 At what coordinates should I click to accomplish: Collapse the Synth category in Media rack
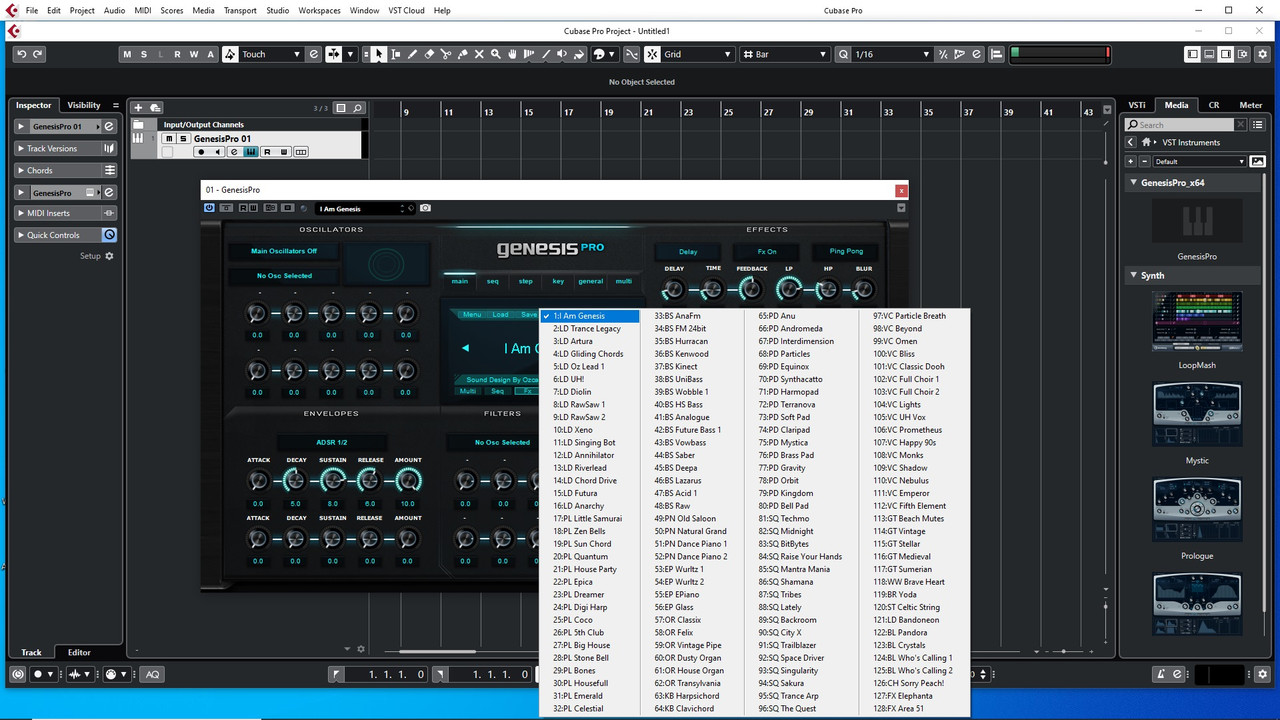(1133, 275)
